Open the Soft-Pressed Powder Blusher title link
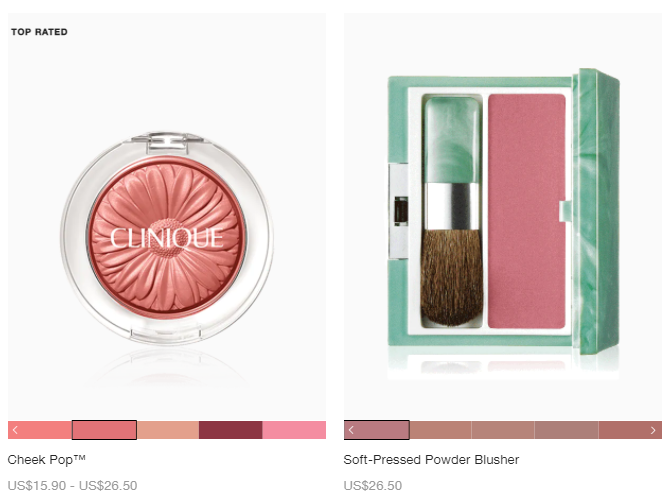Screen dimensions: 672x500 431,460
